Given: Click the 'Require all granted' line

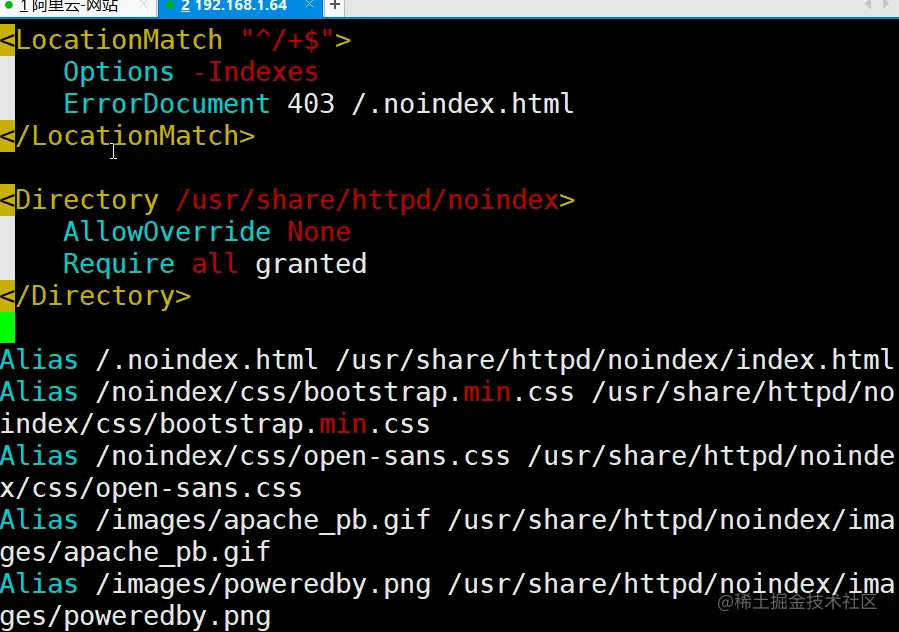Looking at the screenshot, I should (215, 264).
